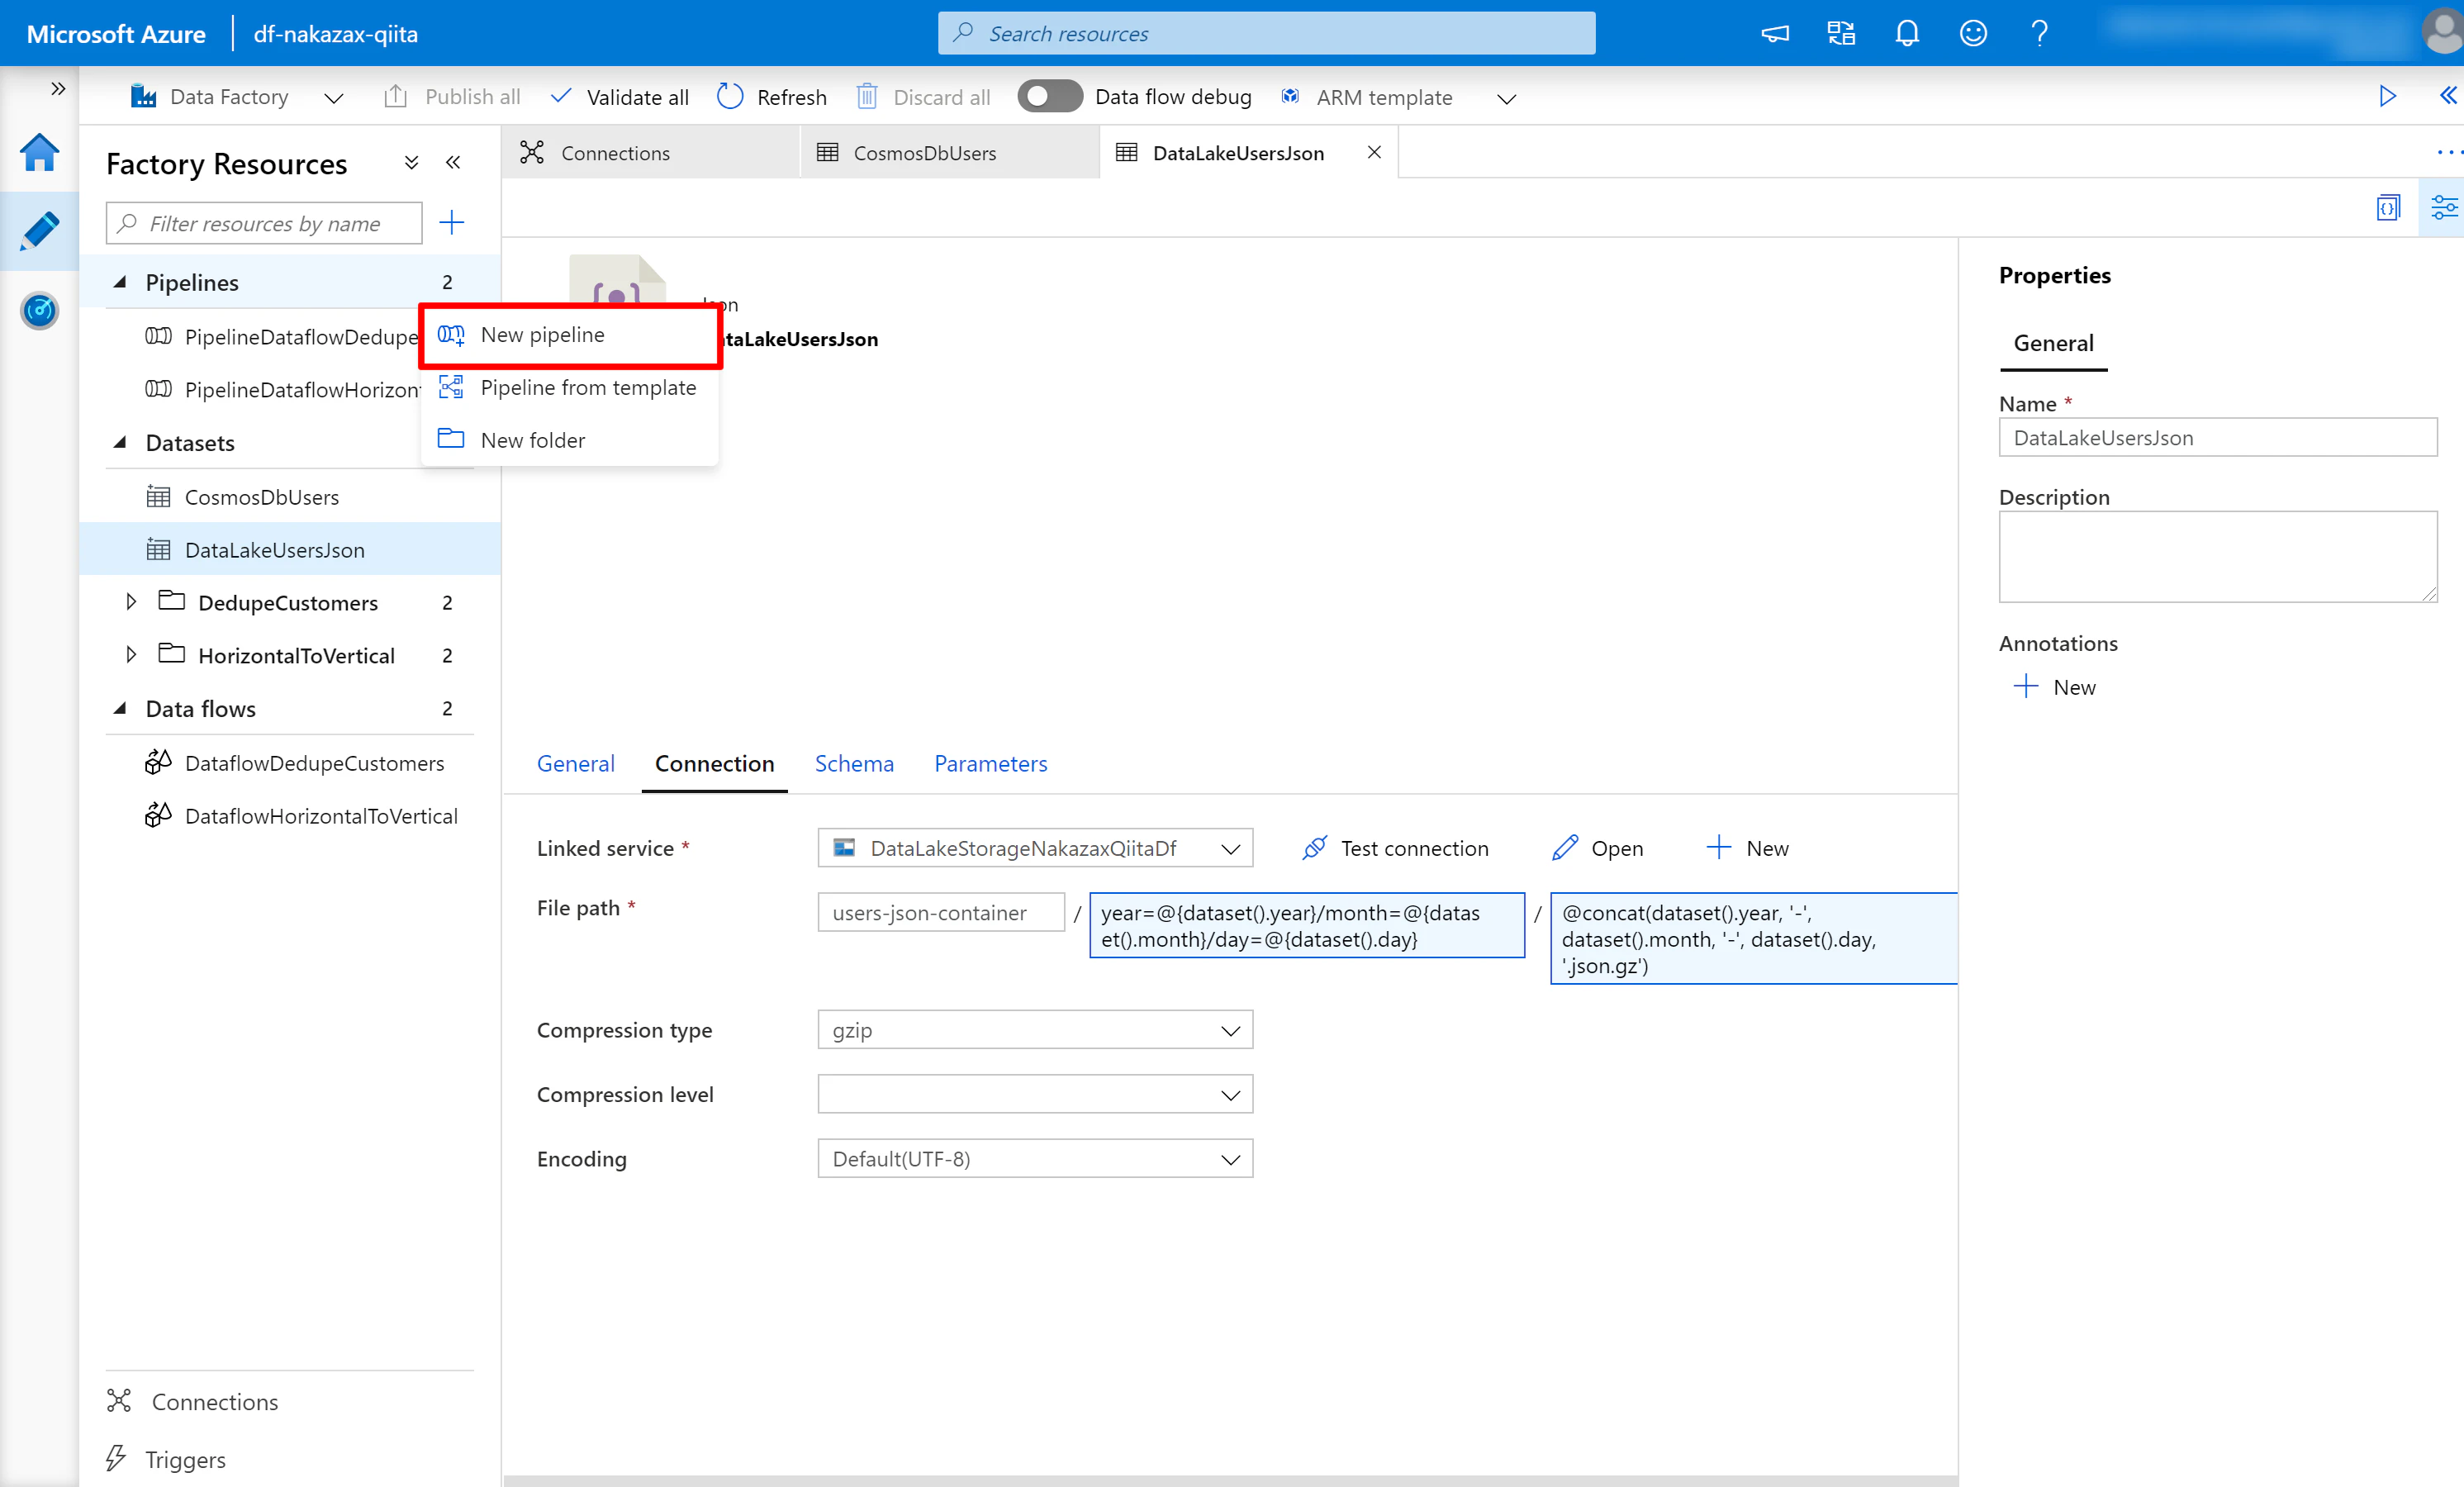Click Test connection plug icon

tap(1314, 848)
